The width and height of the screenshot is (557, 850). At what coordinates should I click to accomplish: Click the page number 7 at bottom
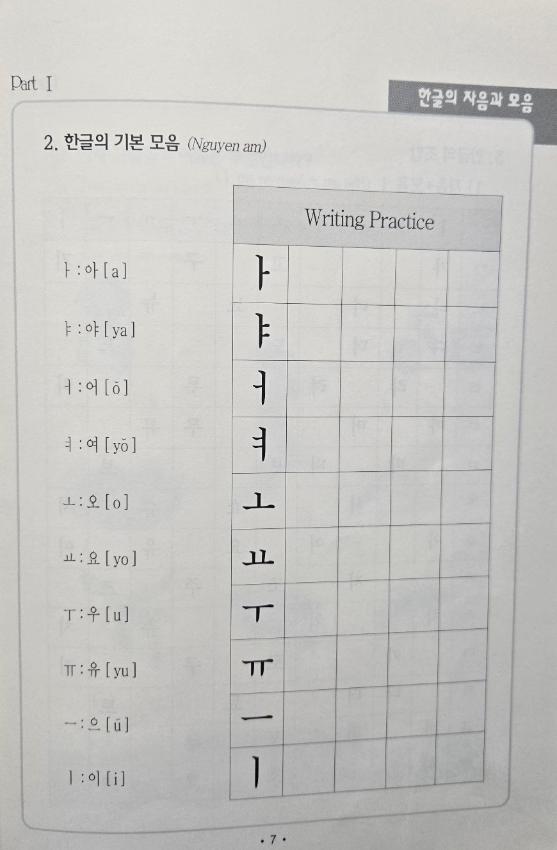(x=273, y=840)
